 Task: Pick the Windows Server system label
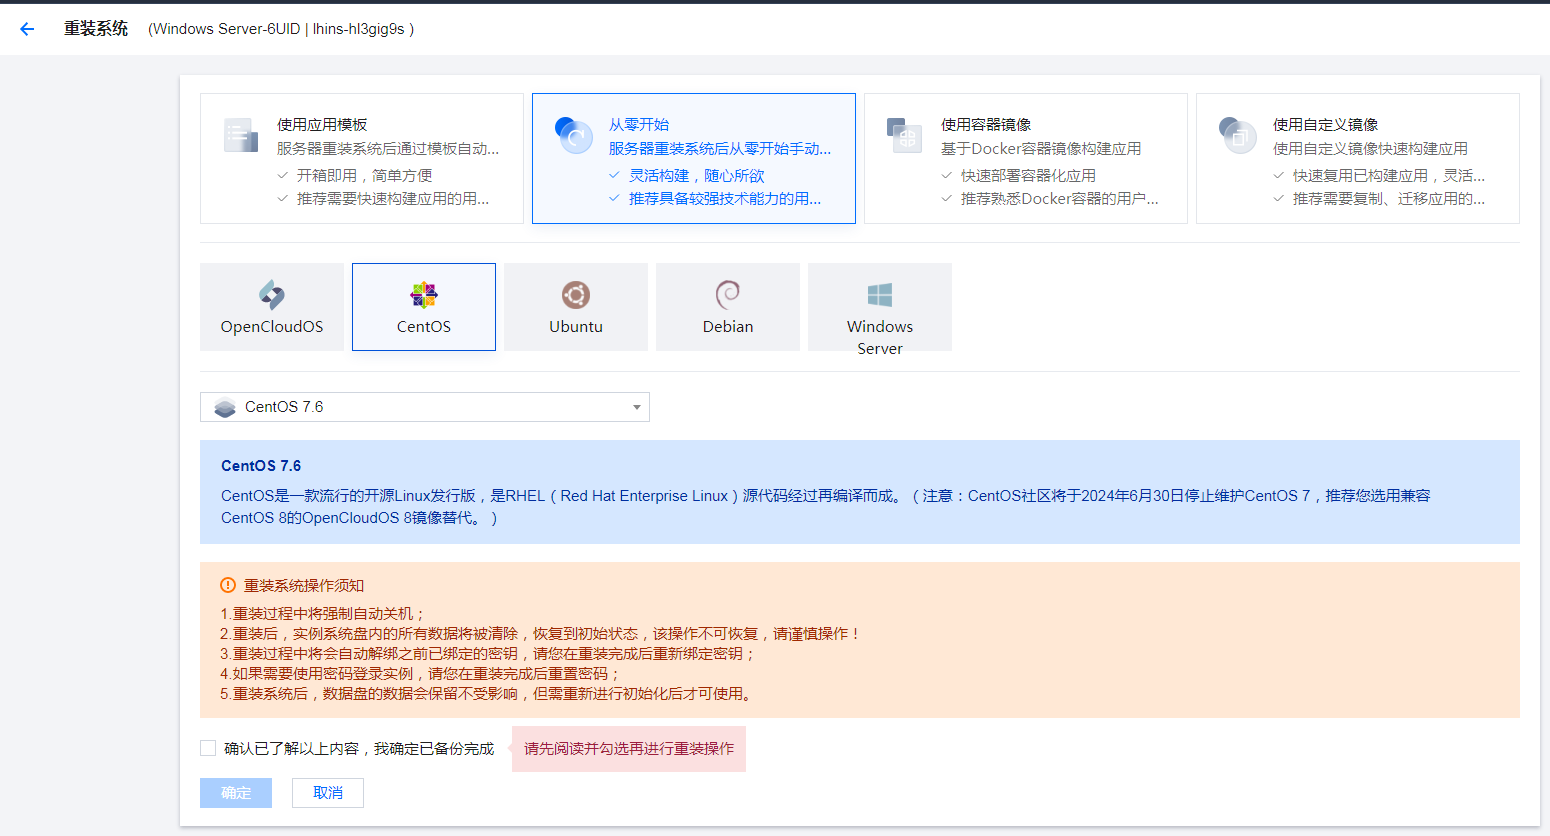click(x=880, y=337)
